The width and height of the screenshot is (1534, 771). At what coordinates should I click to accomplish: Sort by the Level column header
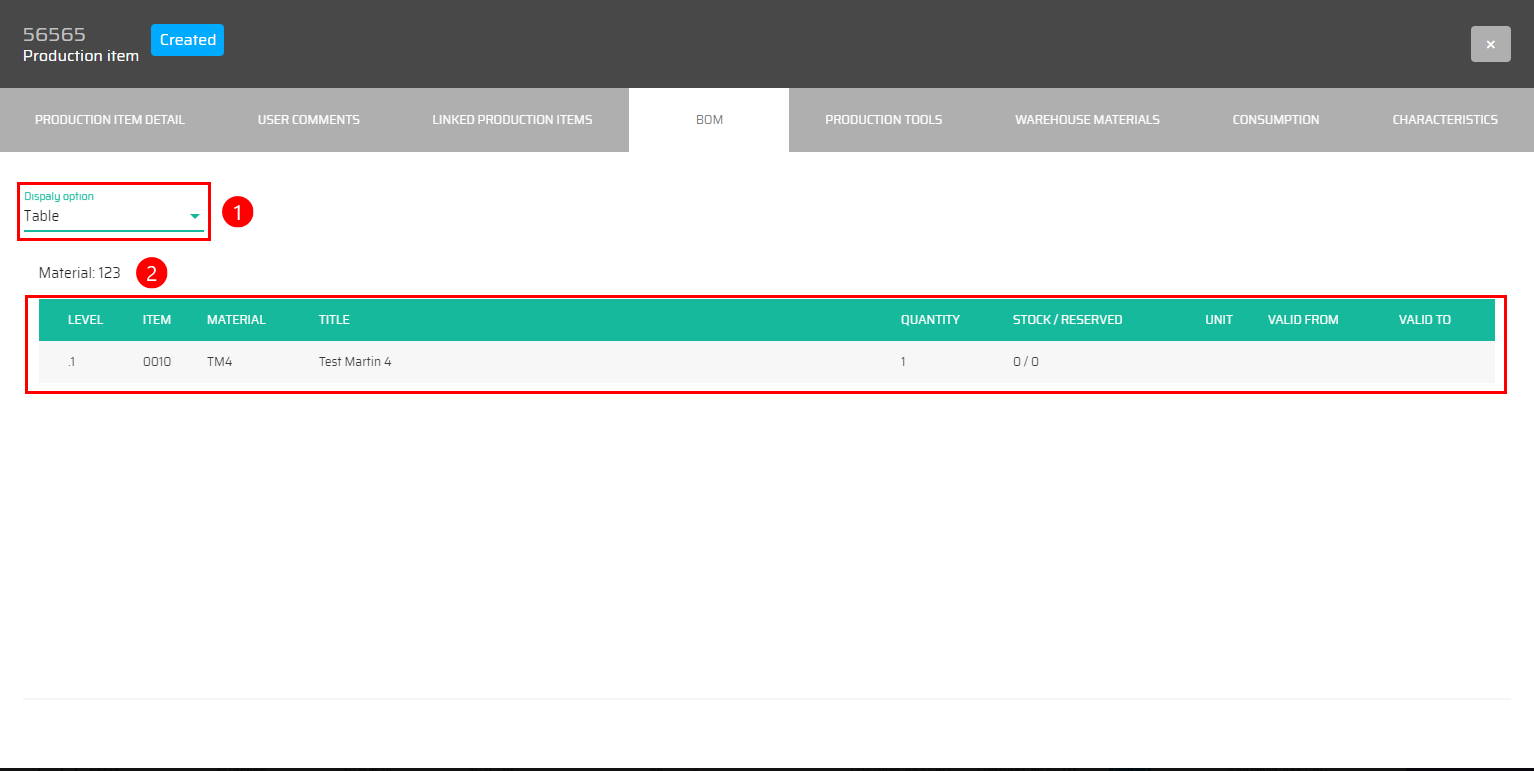click(x=85, y=320)
